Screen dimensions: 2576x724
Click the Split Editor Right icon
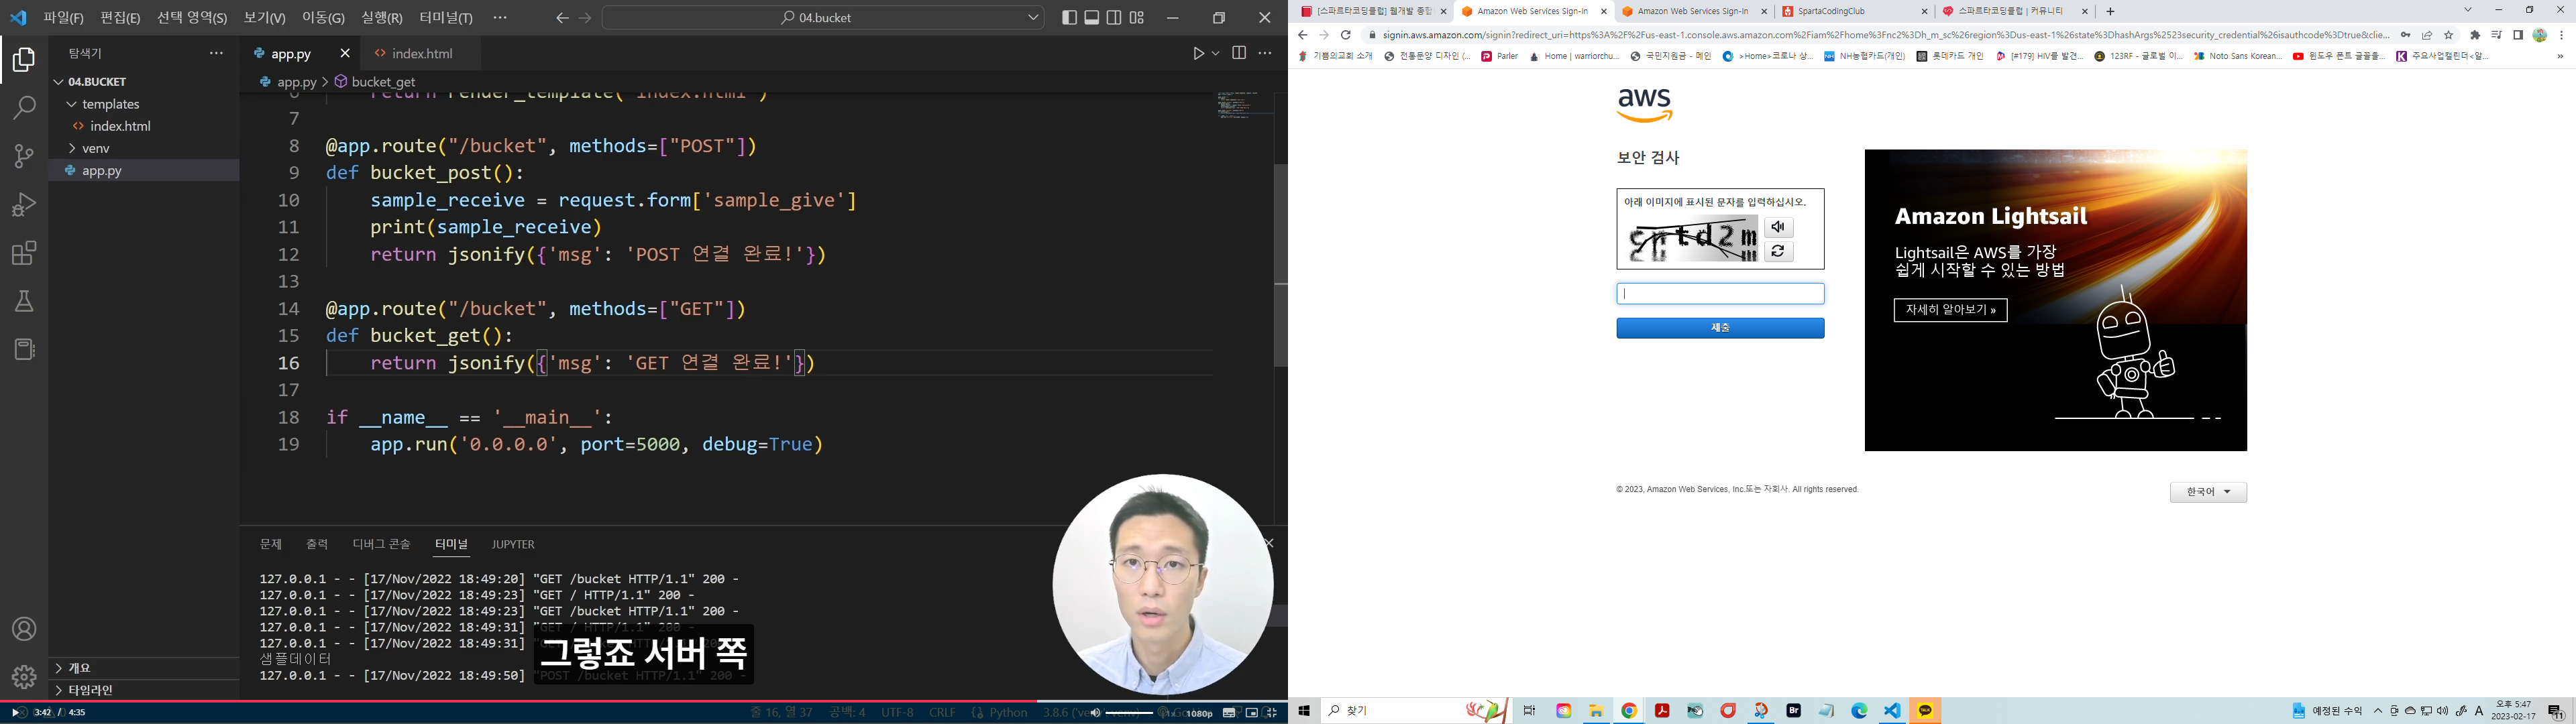[x=1239, y=53]
